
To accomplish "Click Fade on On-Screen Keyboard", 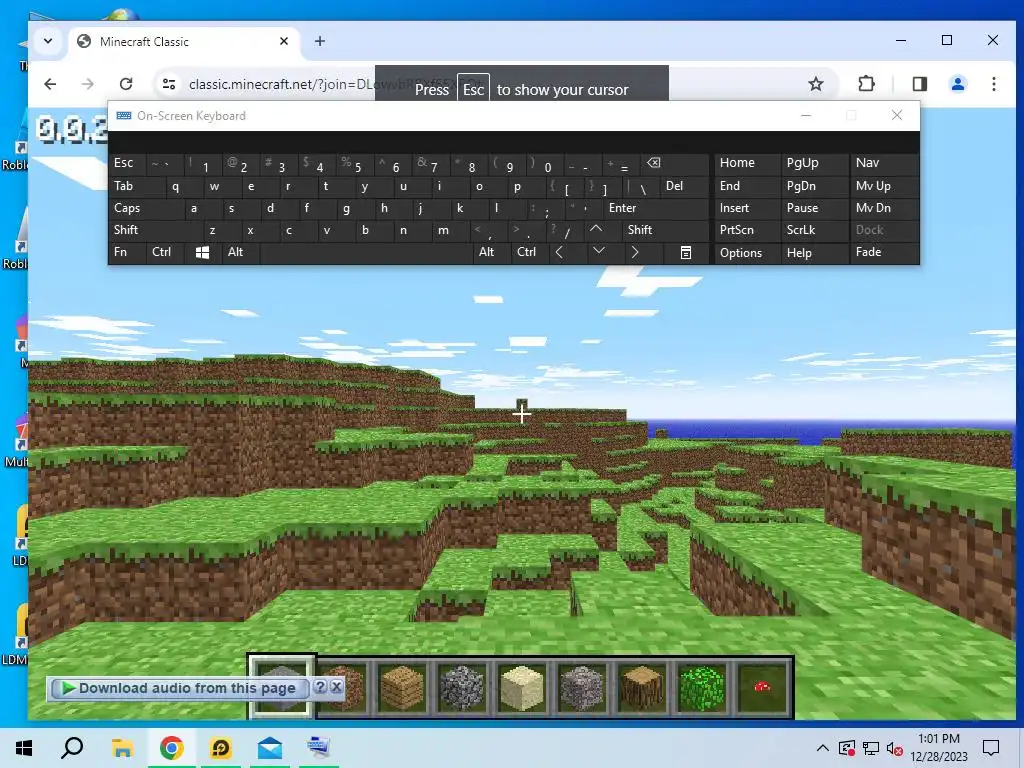I will click(x=883, y=252).
